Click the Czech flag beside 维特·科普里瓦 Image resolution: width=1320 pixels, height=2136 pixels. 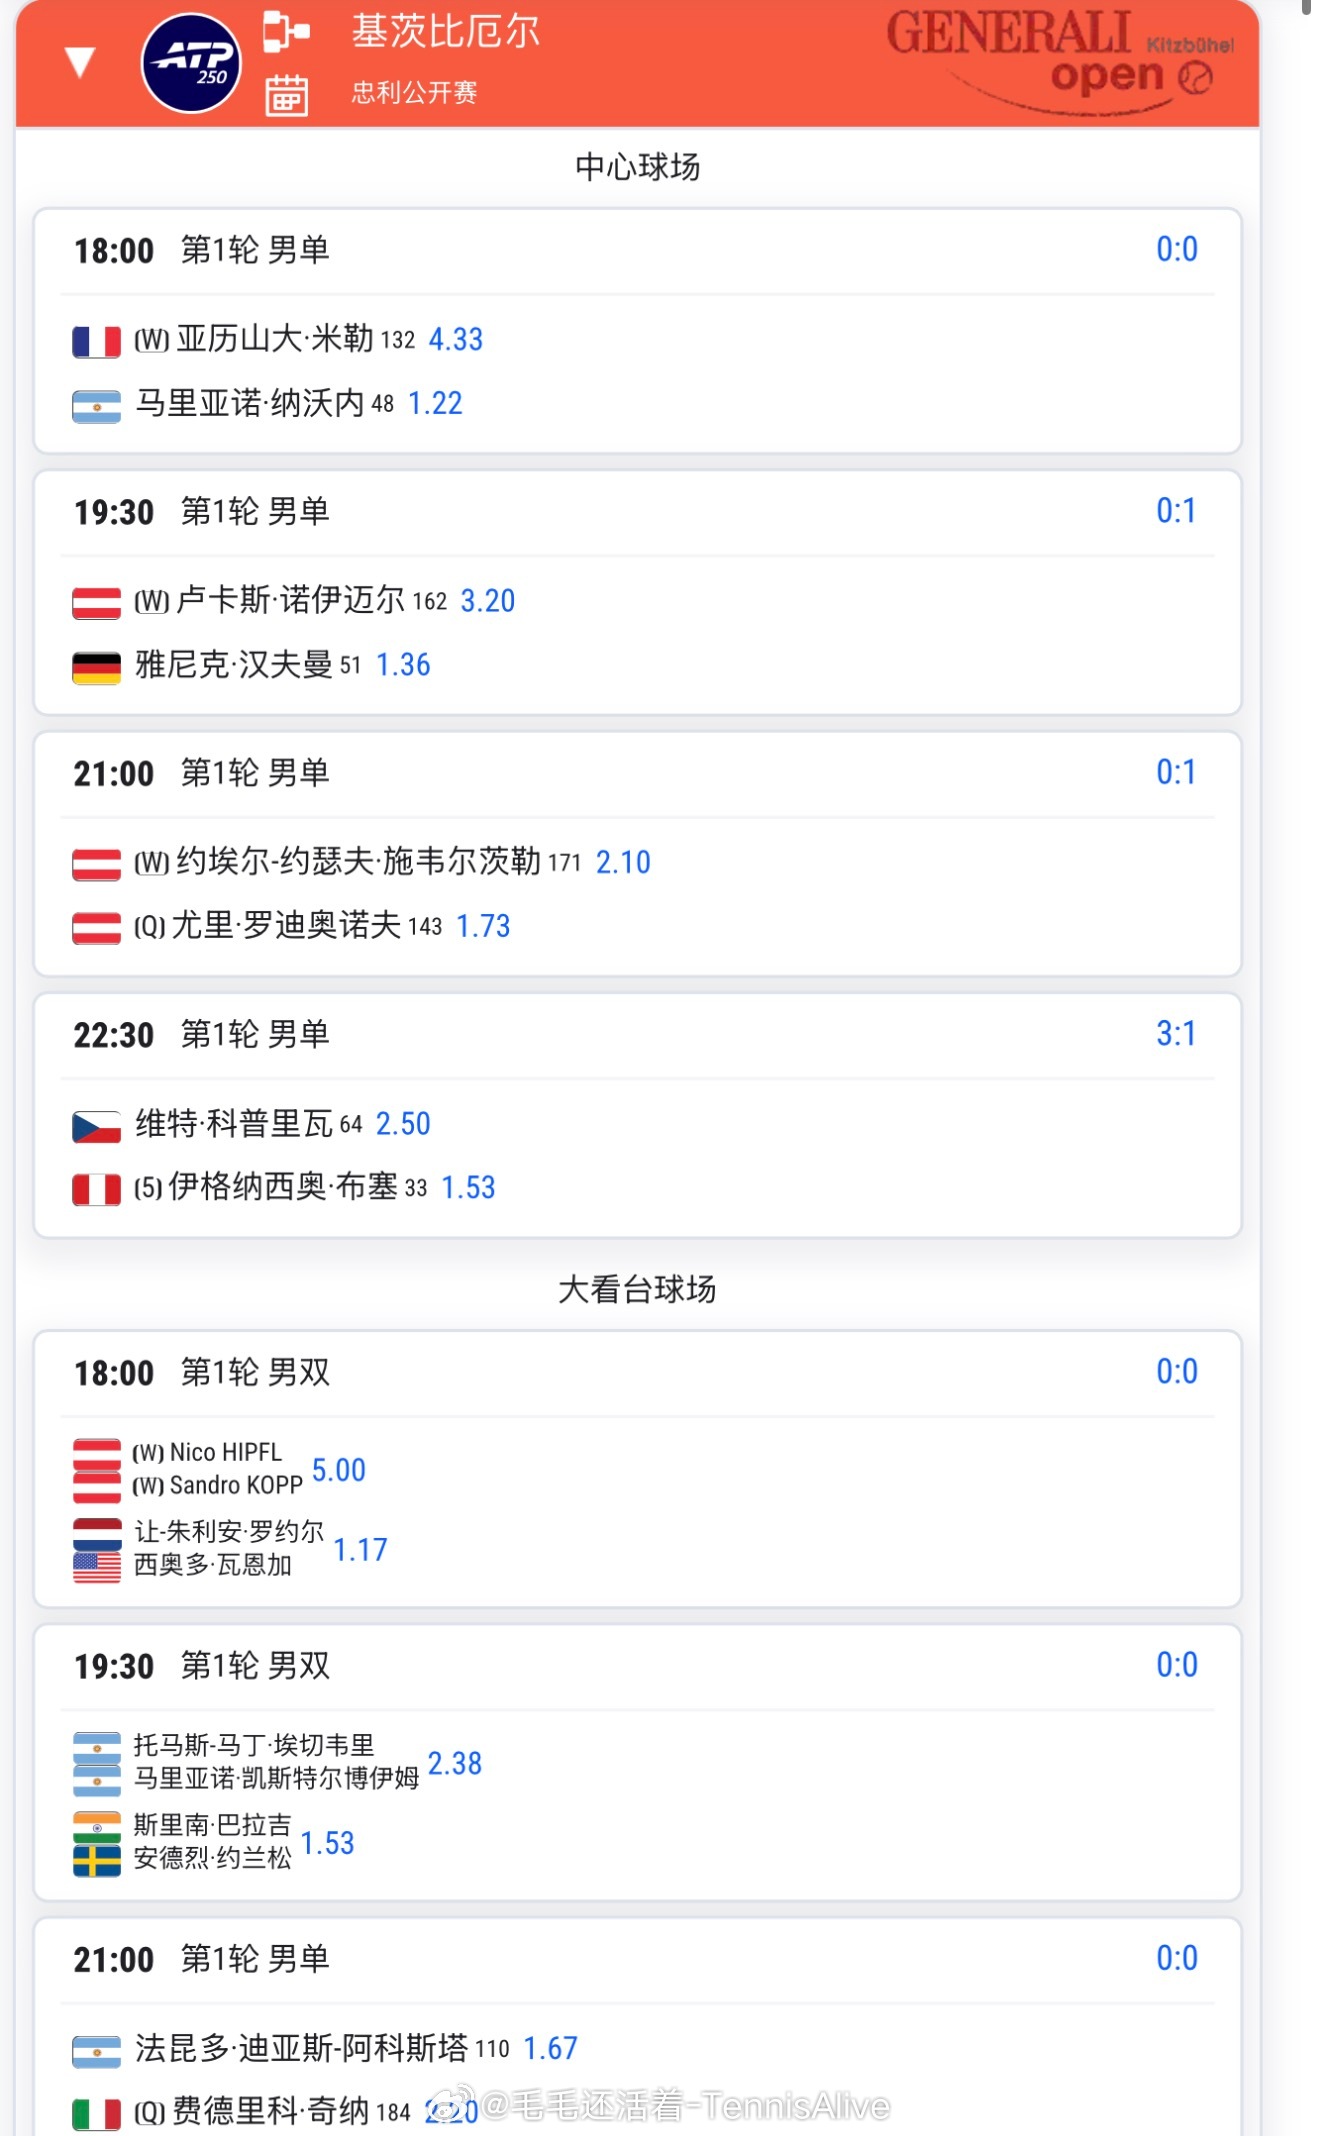pos(97,1127)
